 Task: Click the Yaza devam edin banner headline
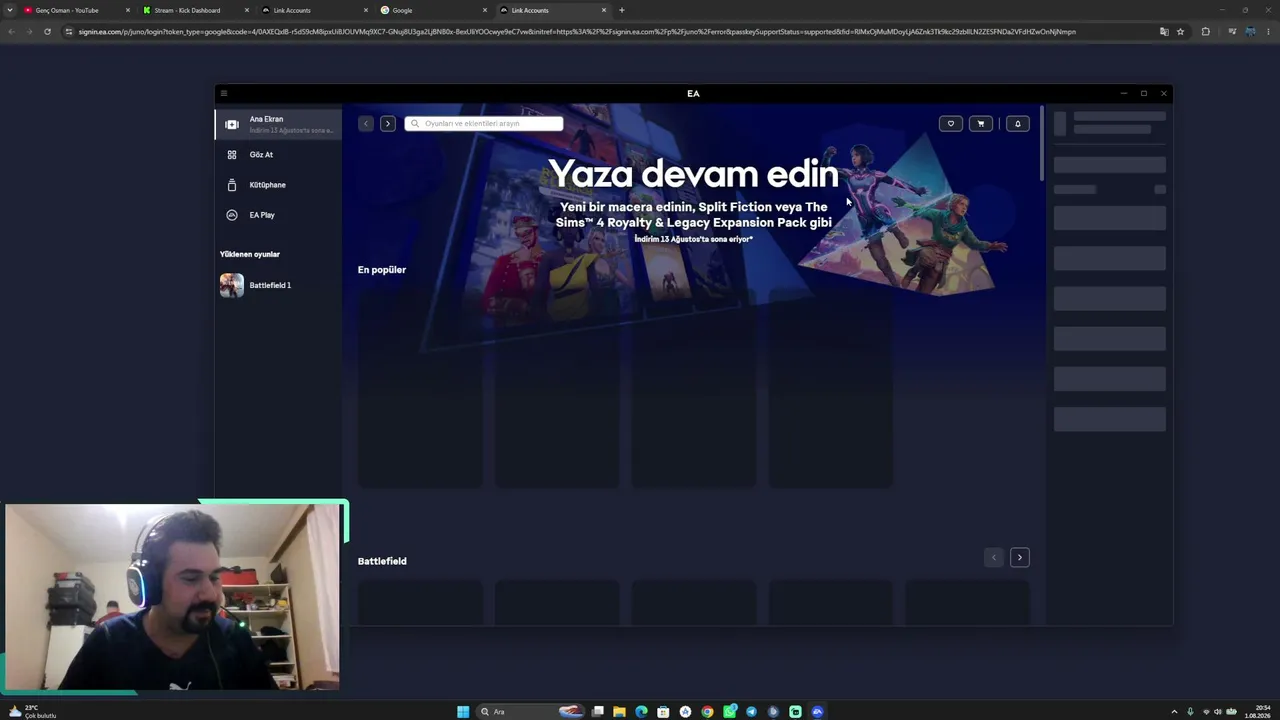tap(693, 174)
